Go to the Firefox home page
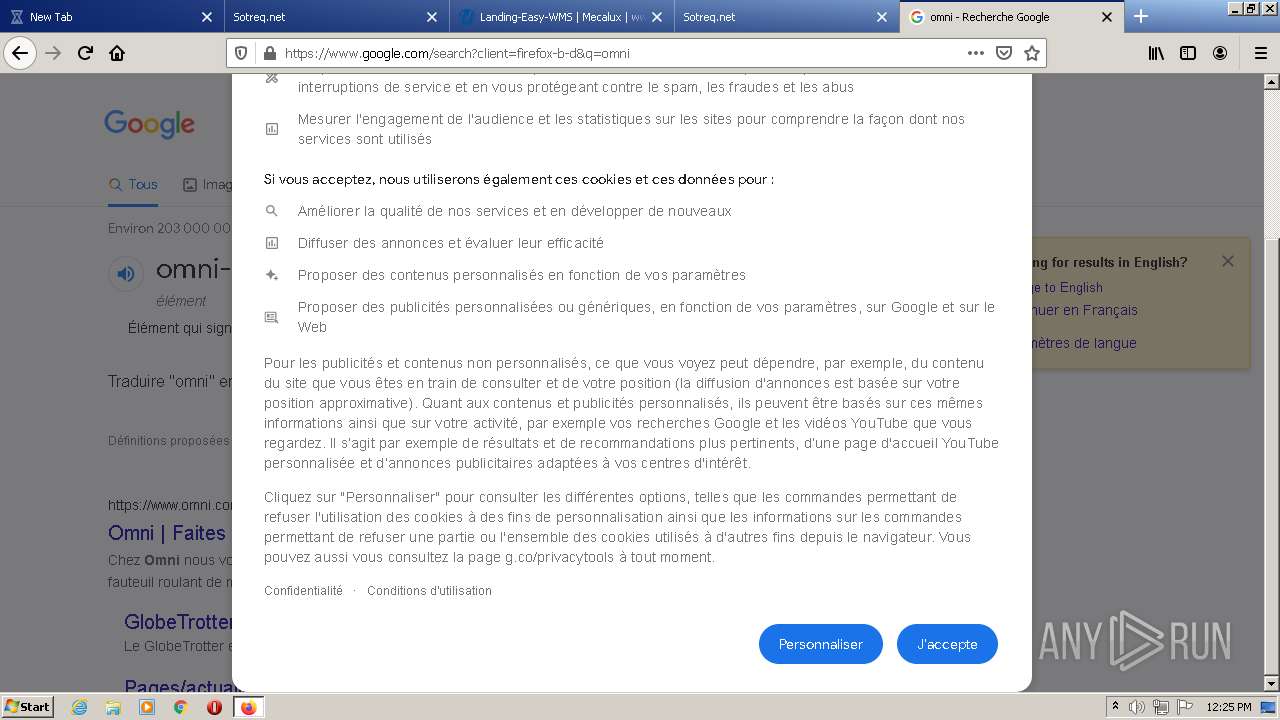 117,53
